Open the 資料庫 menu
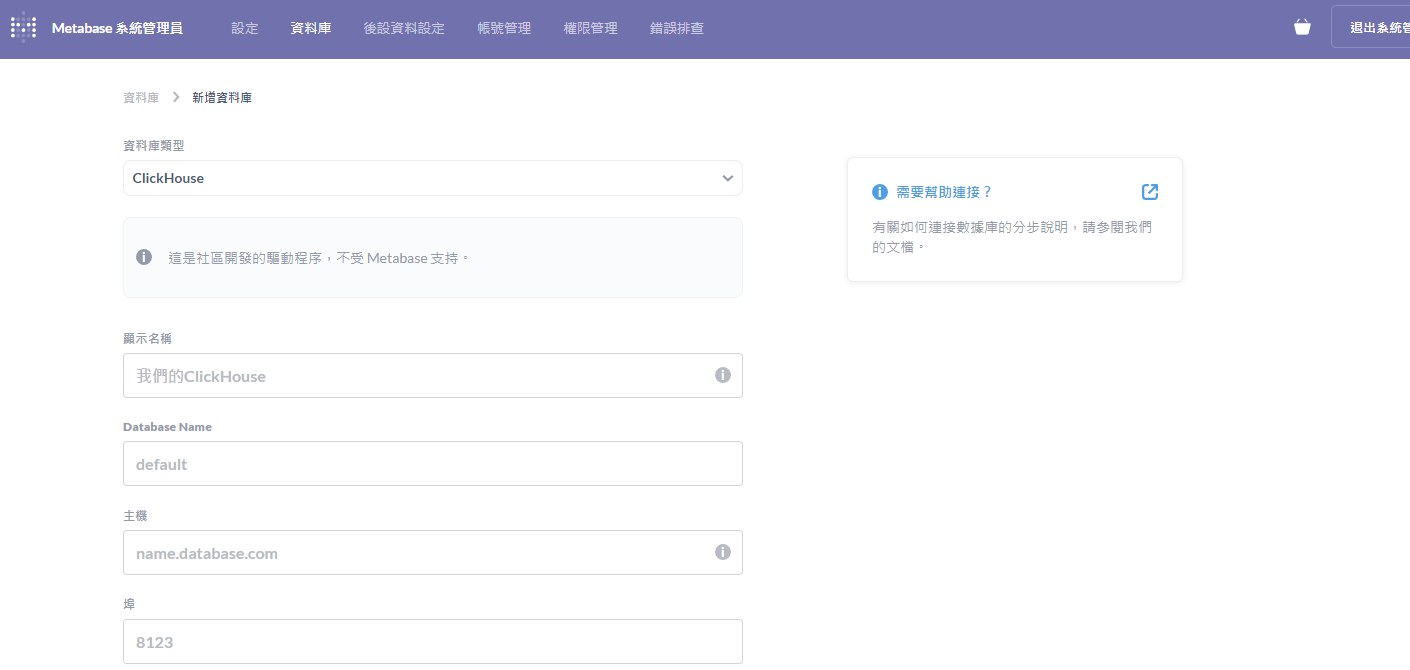 click(311, 28)
